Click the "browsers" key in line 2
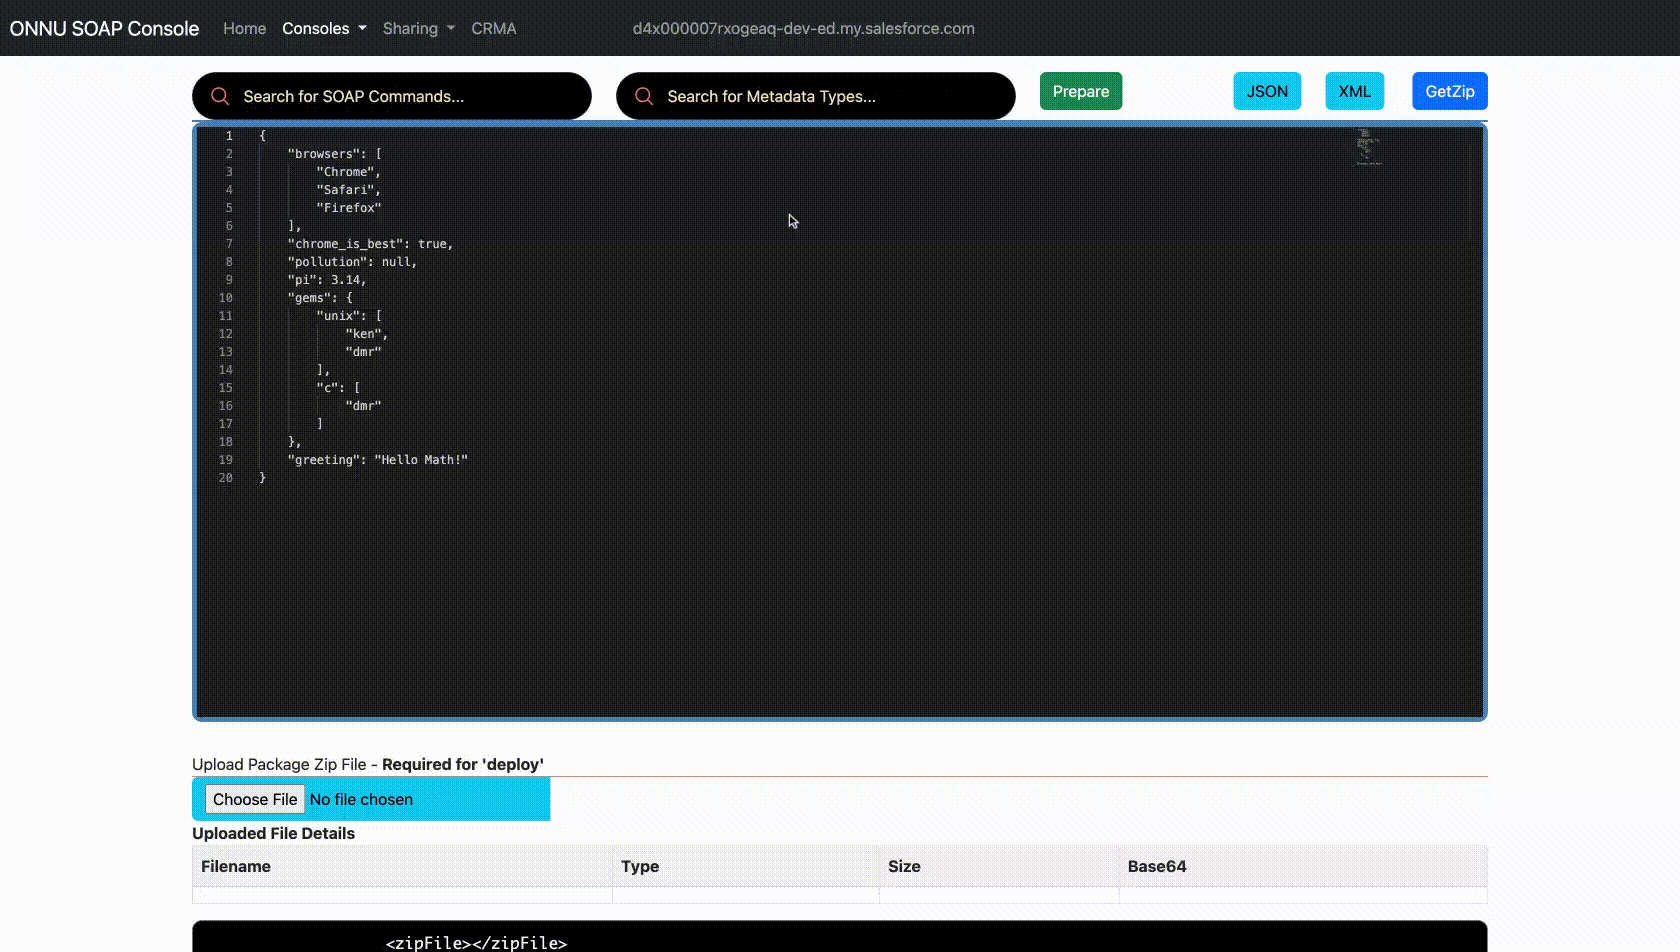 click(x=324, y=154)
